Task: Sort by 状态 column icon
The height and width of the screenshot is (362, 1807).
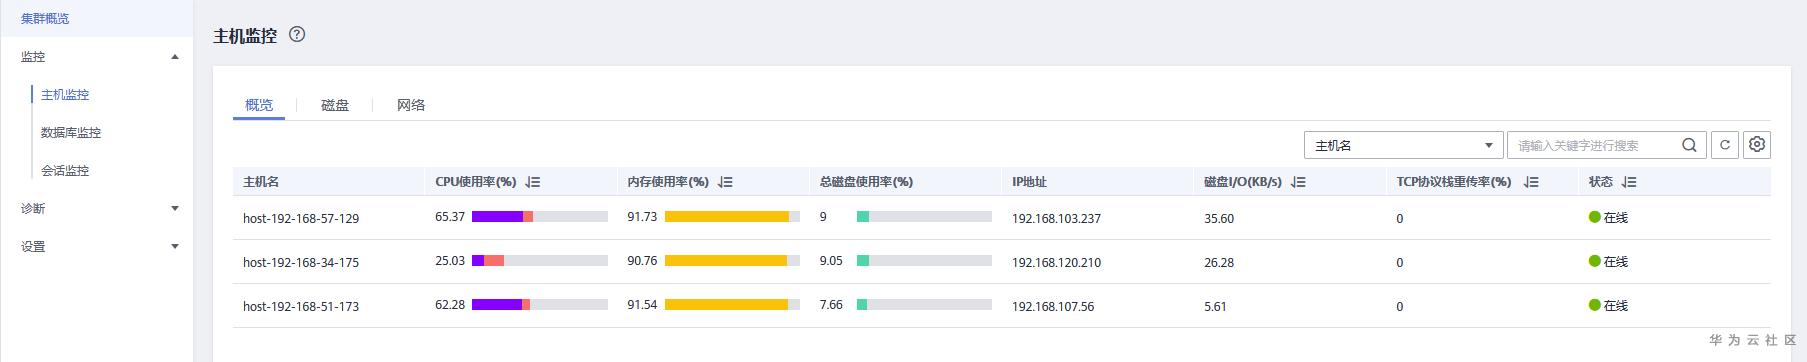Action: (x=1629, y=182)
